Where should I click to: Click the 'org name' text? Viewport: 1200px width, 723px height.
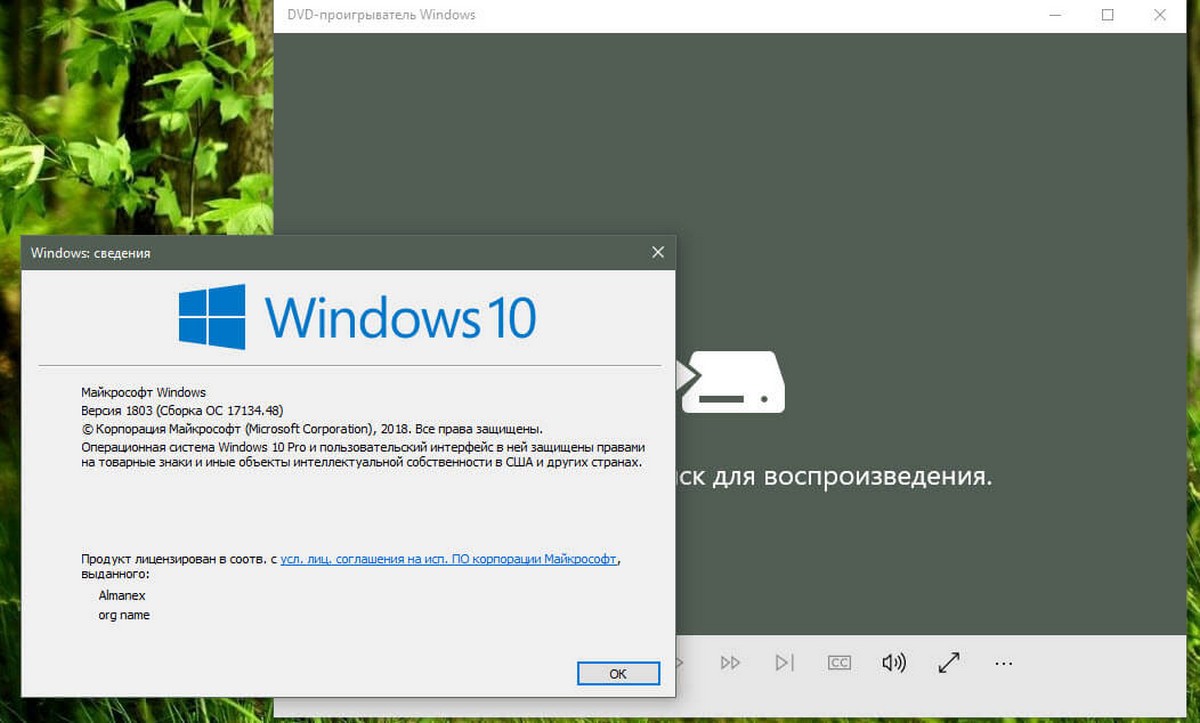[x=124, y=615]
